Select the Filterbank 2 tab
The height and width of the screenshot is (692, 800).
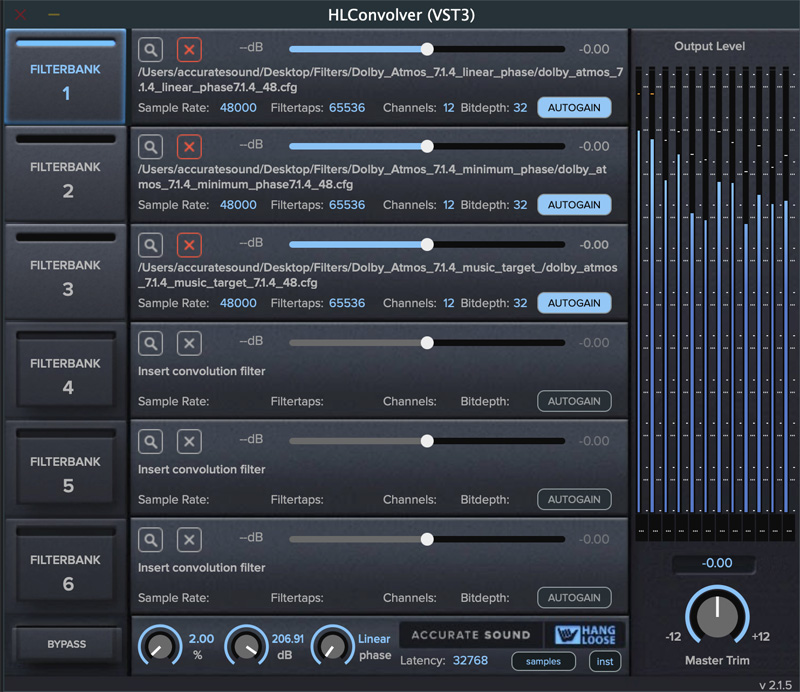(67, 178)
